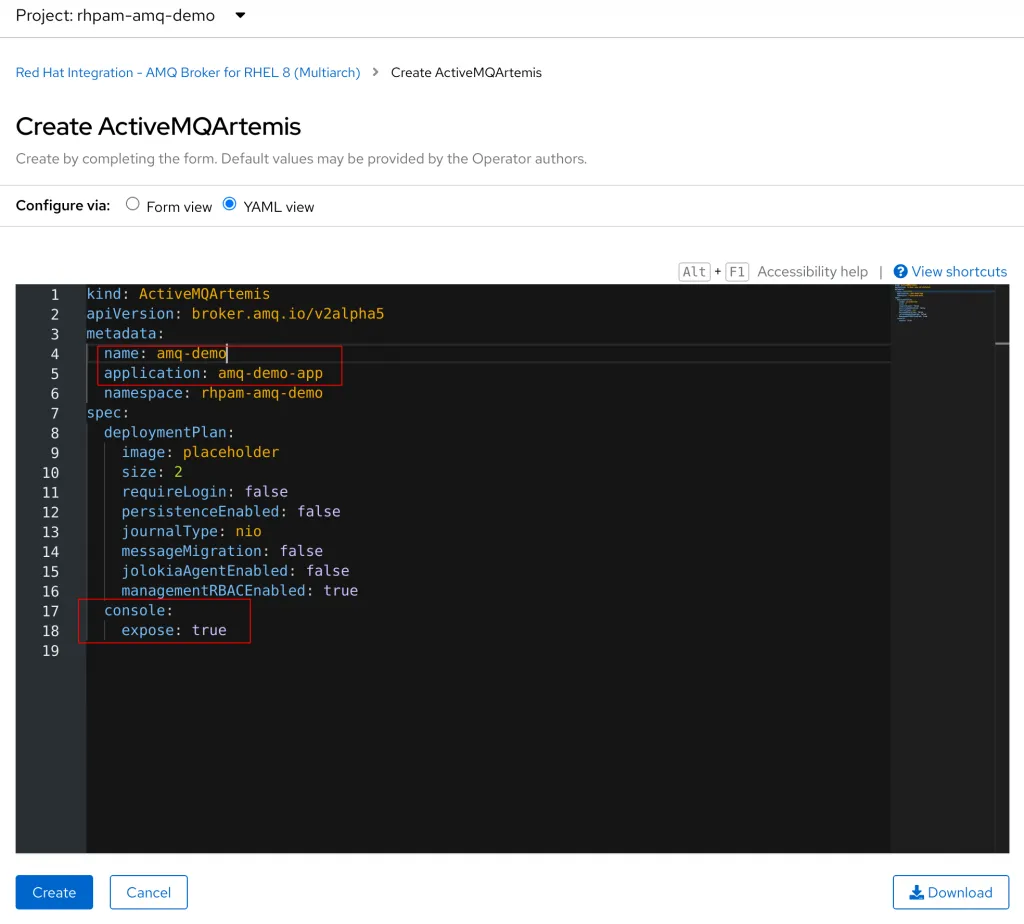1024x924 pixels.
Task: Click the 'size: 2' line
Action: 152,472
